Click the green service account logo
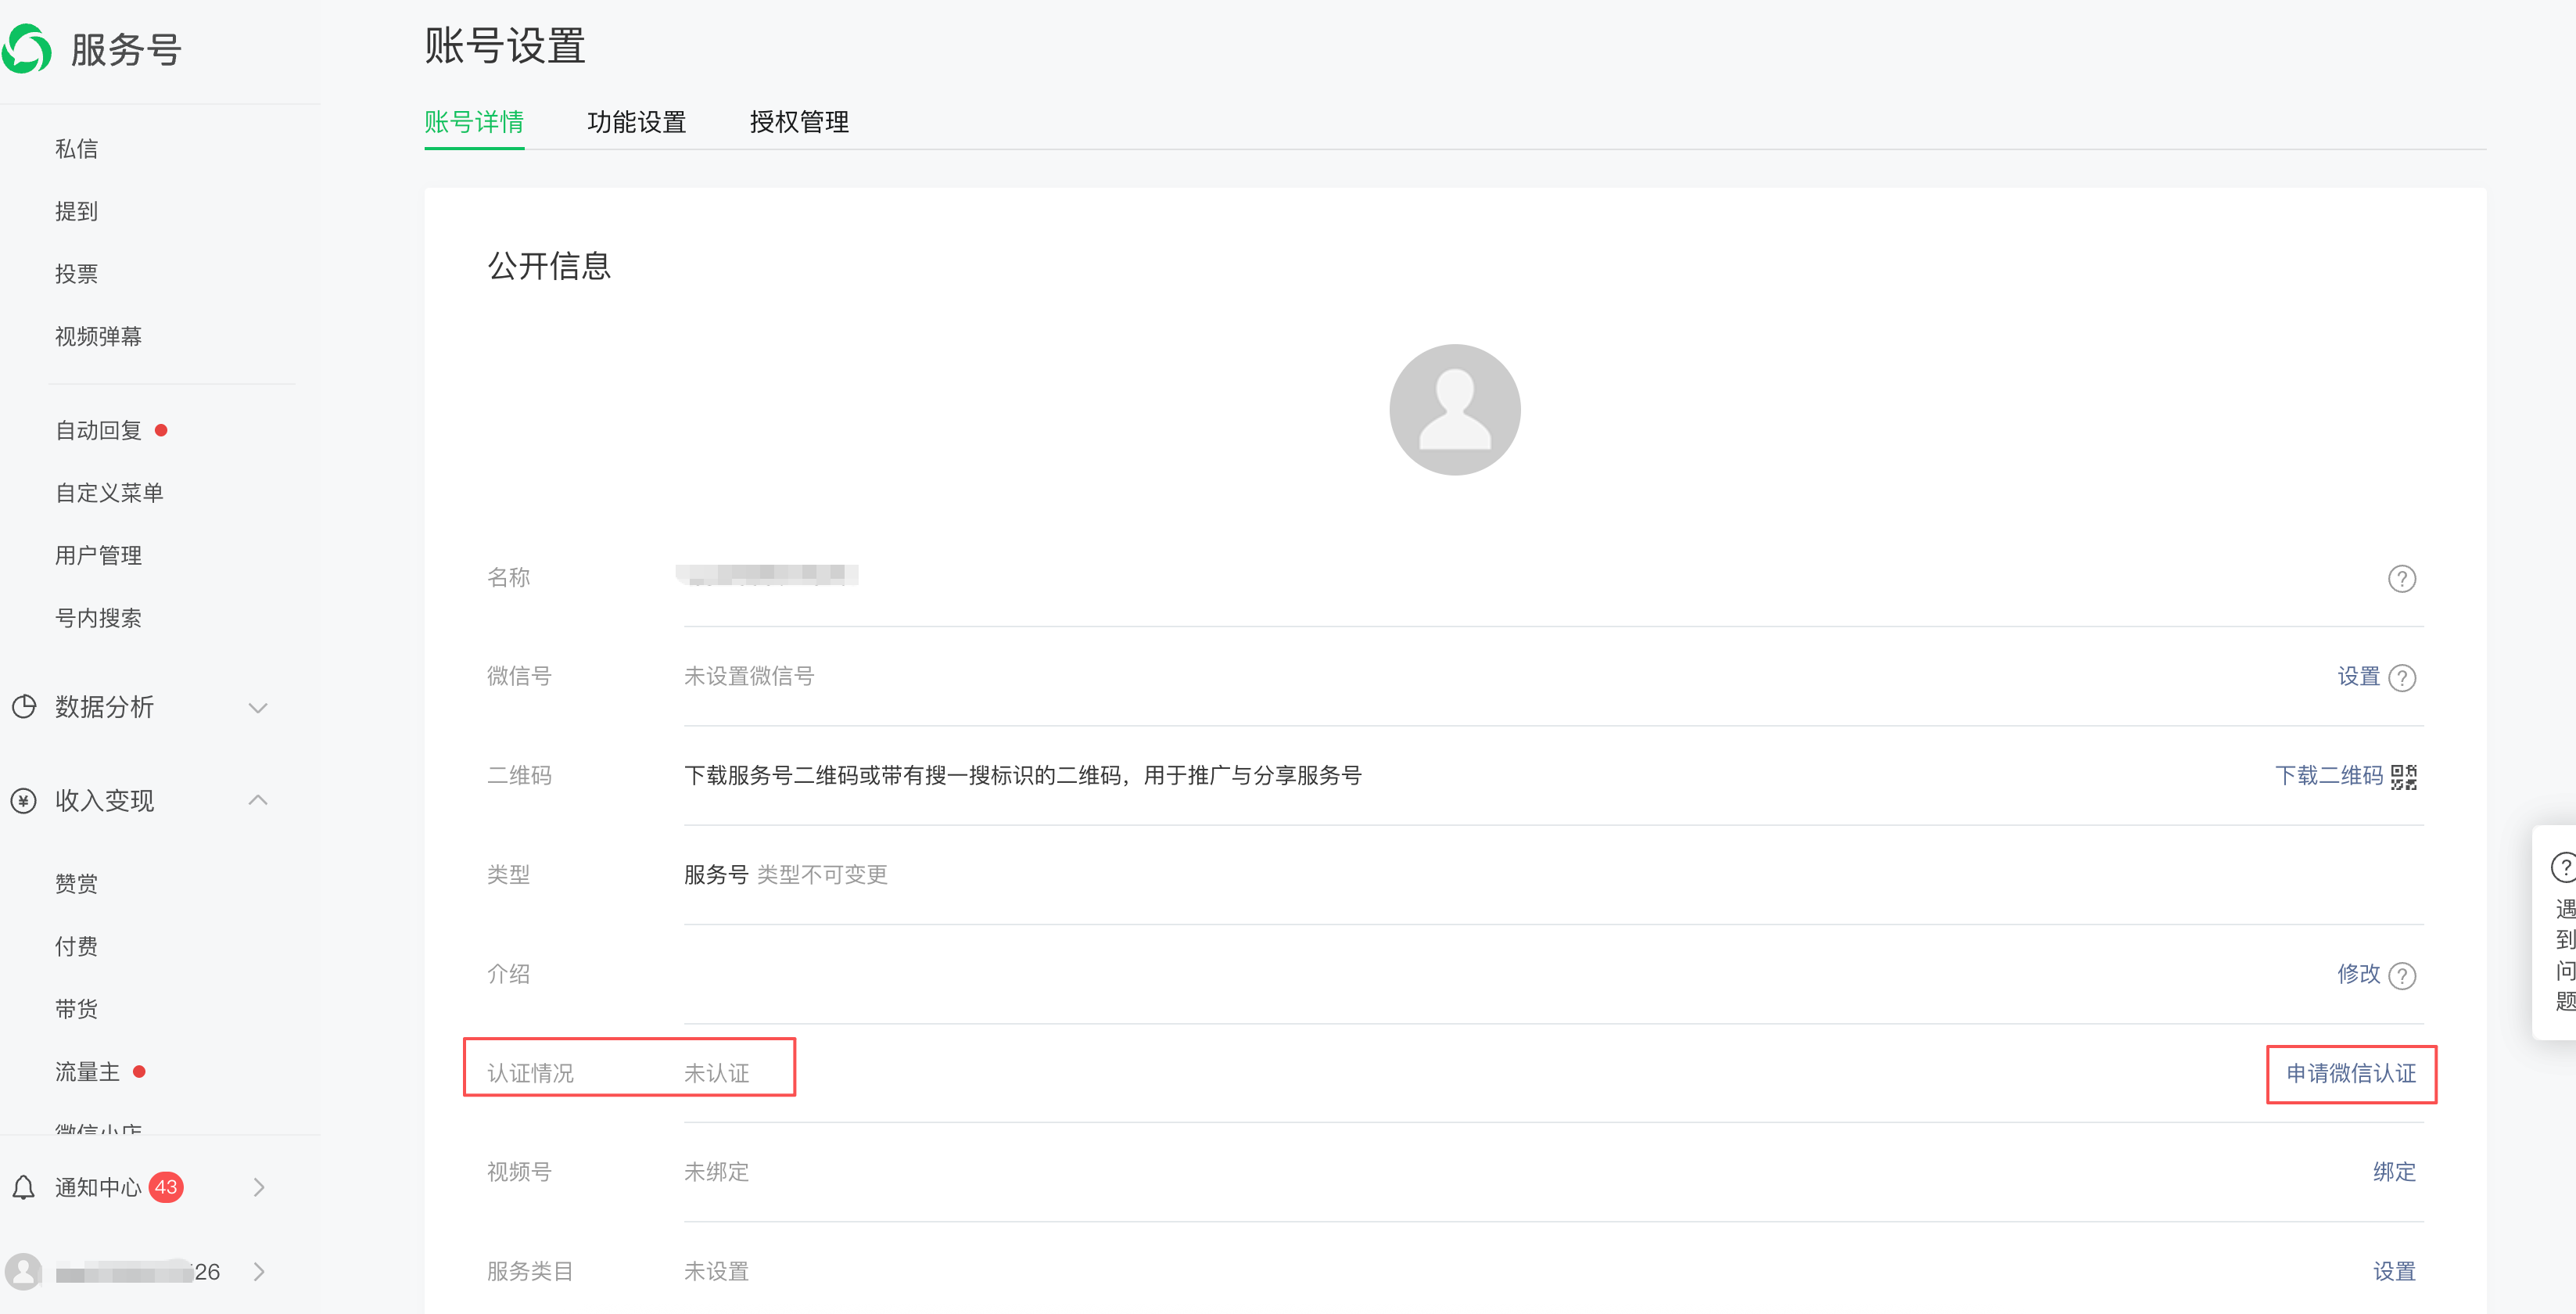Viewport: 2576px width, 1314px height. coord(27,49)
